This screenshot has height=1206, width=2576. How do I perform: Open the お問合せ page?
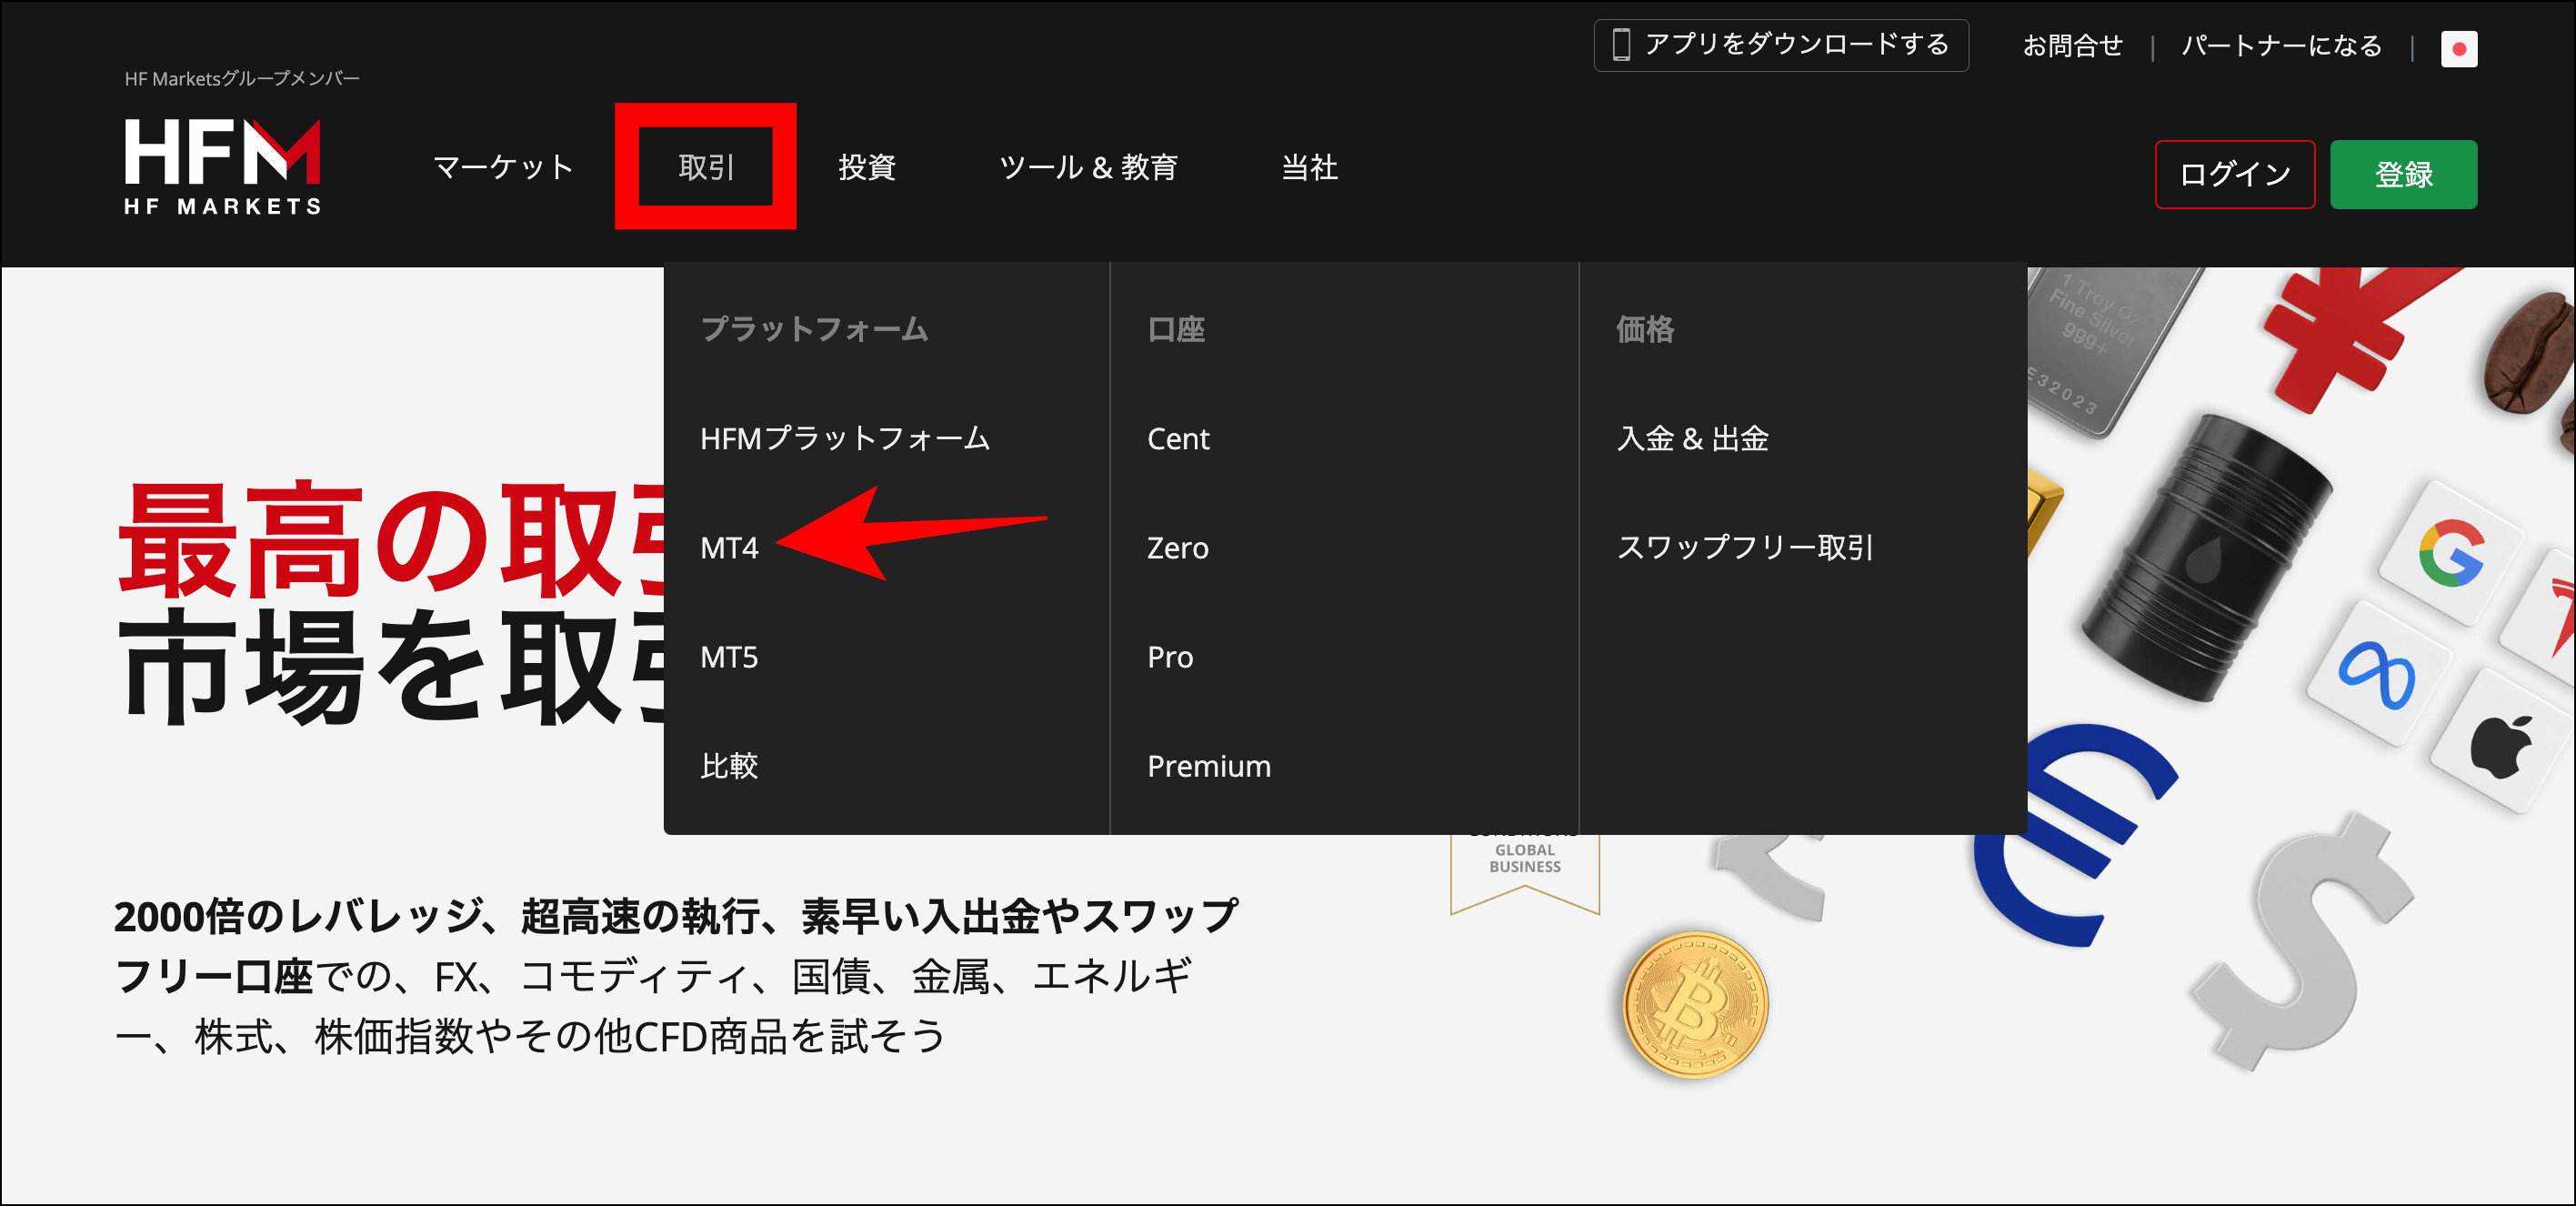(x=2073, y=44)
